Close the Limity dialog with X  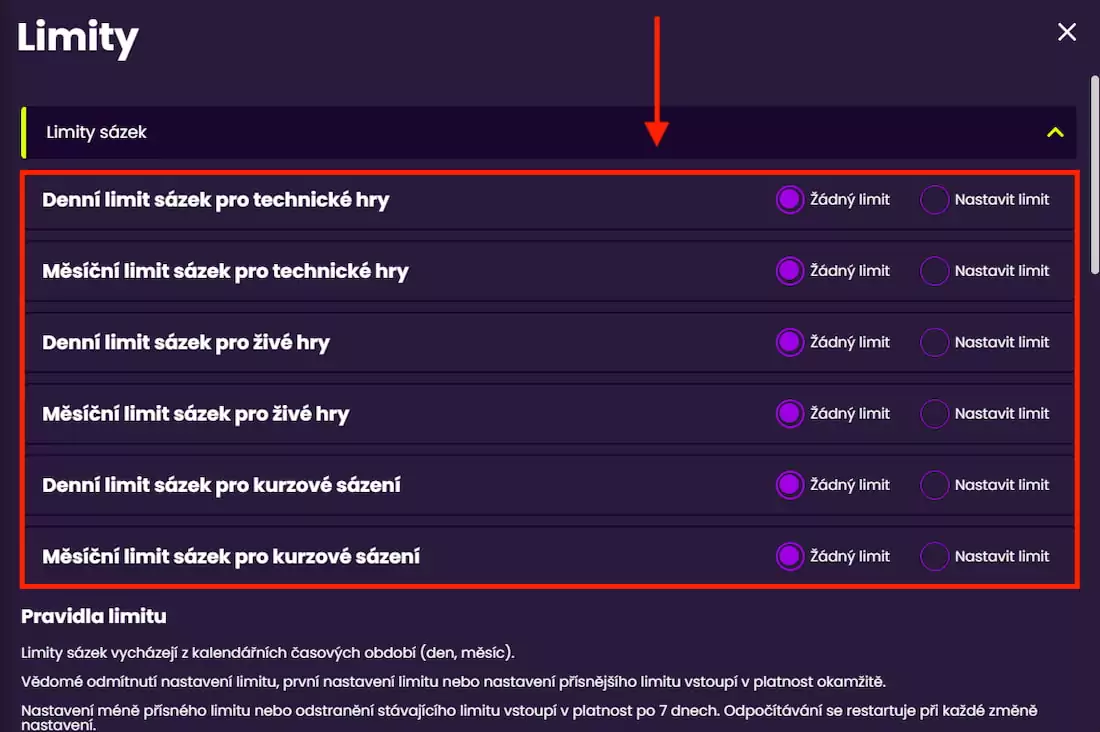tap(1067, 32)
